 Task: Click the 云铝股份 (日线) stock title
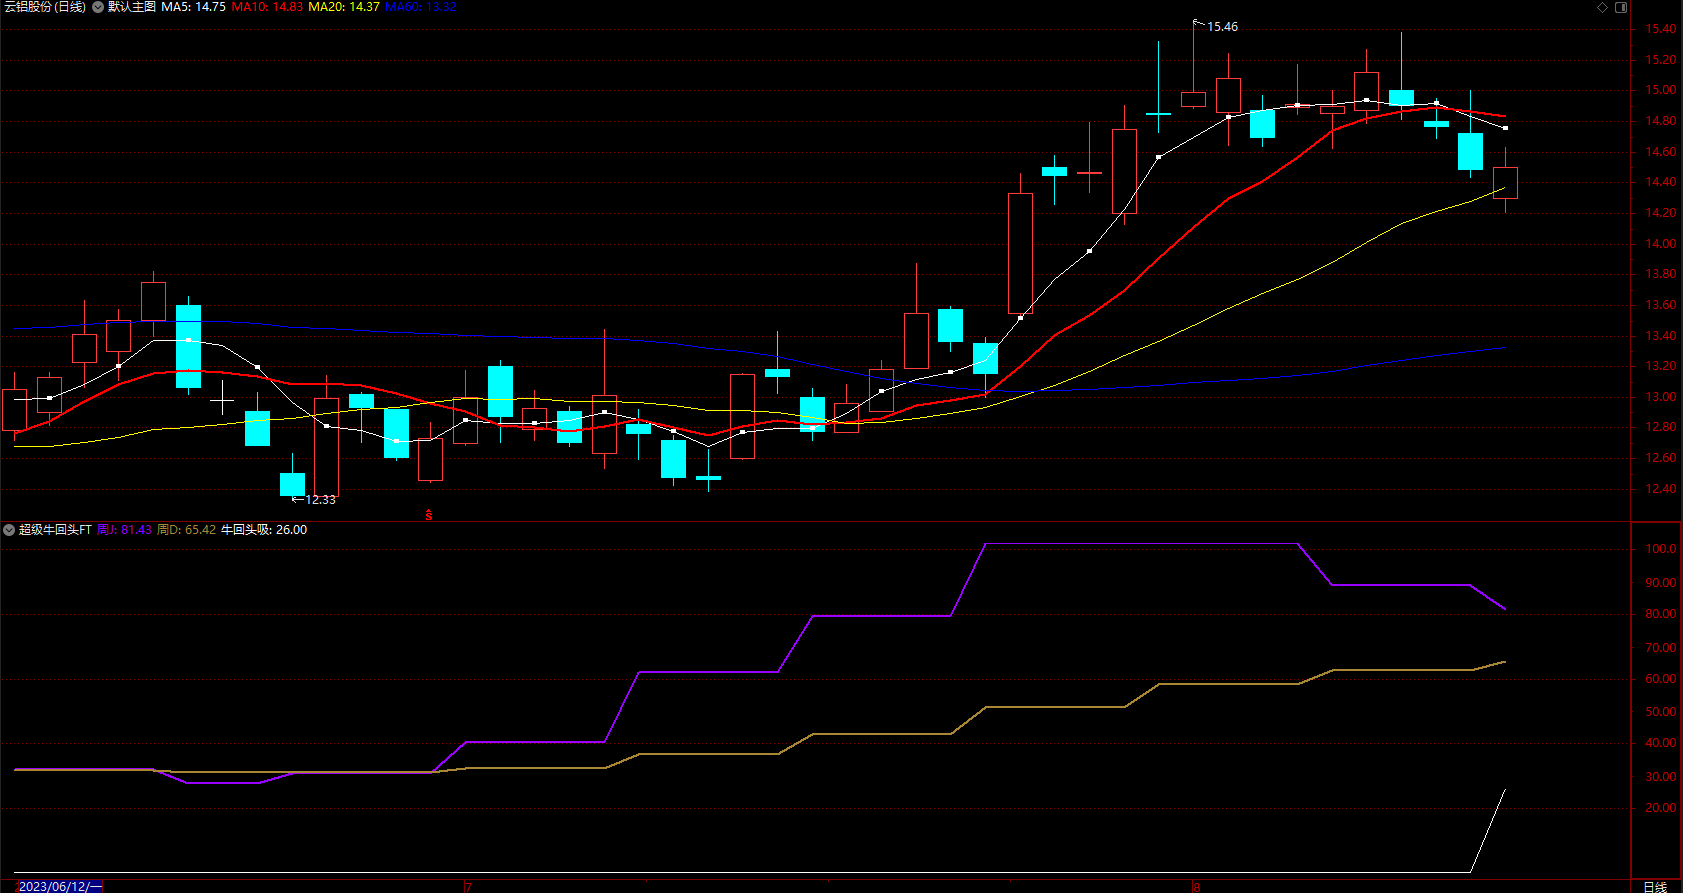point(45,7)
